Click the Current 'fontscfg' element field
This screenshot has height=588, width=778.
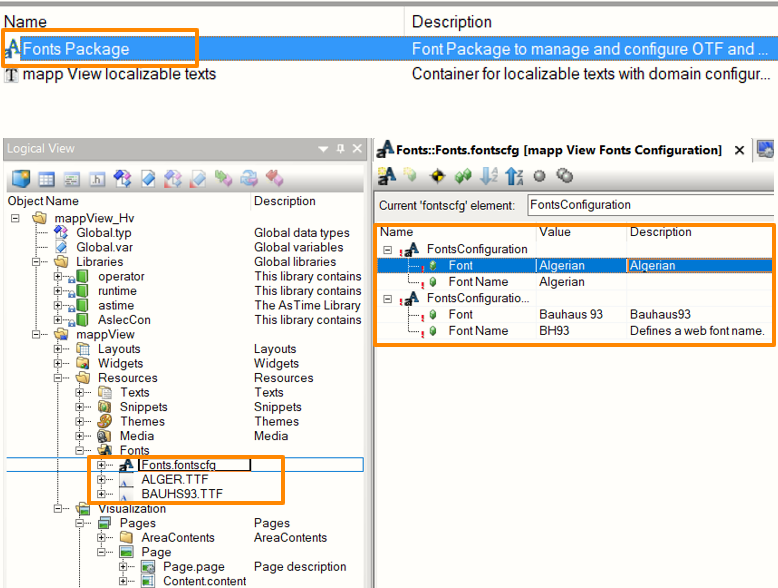[651, 205]
